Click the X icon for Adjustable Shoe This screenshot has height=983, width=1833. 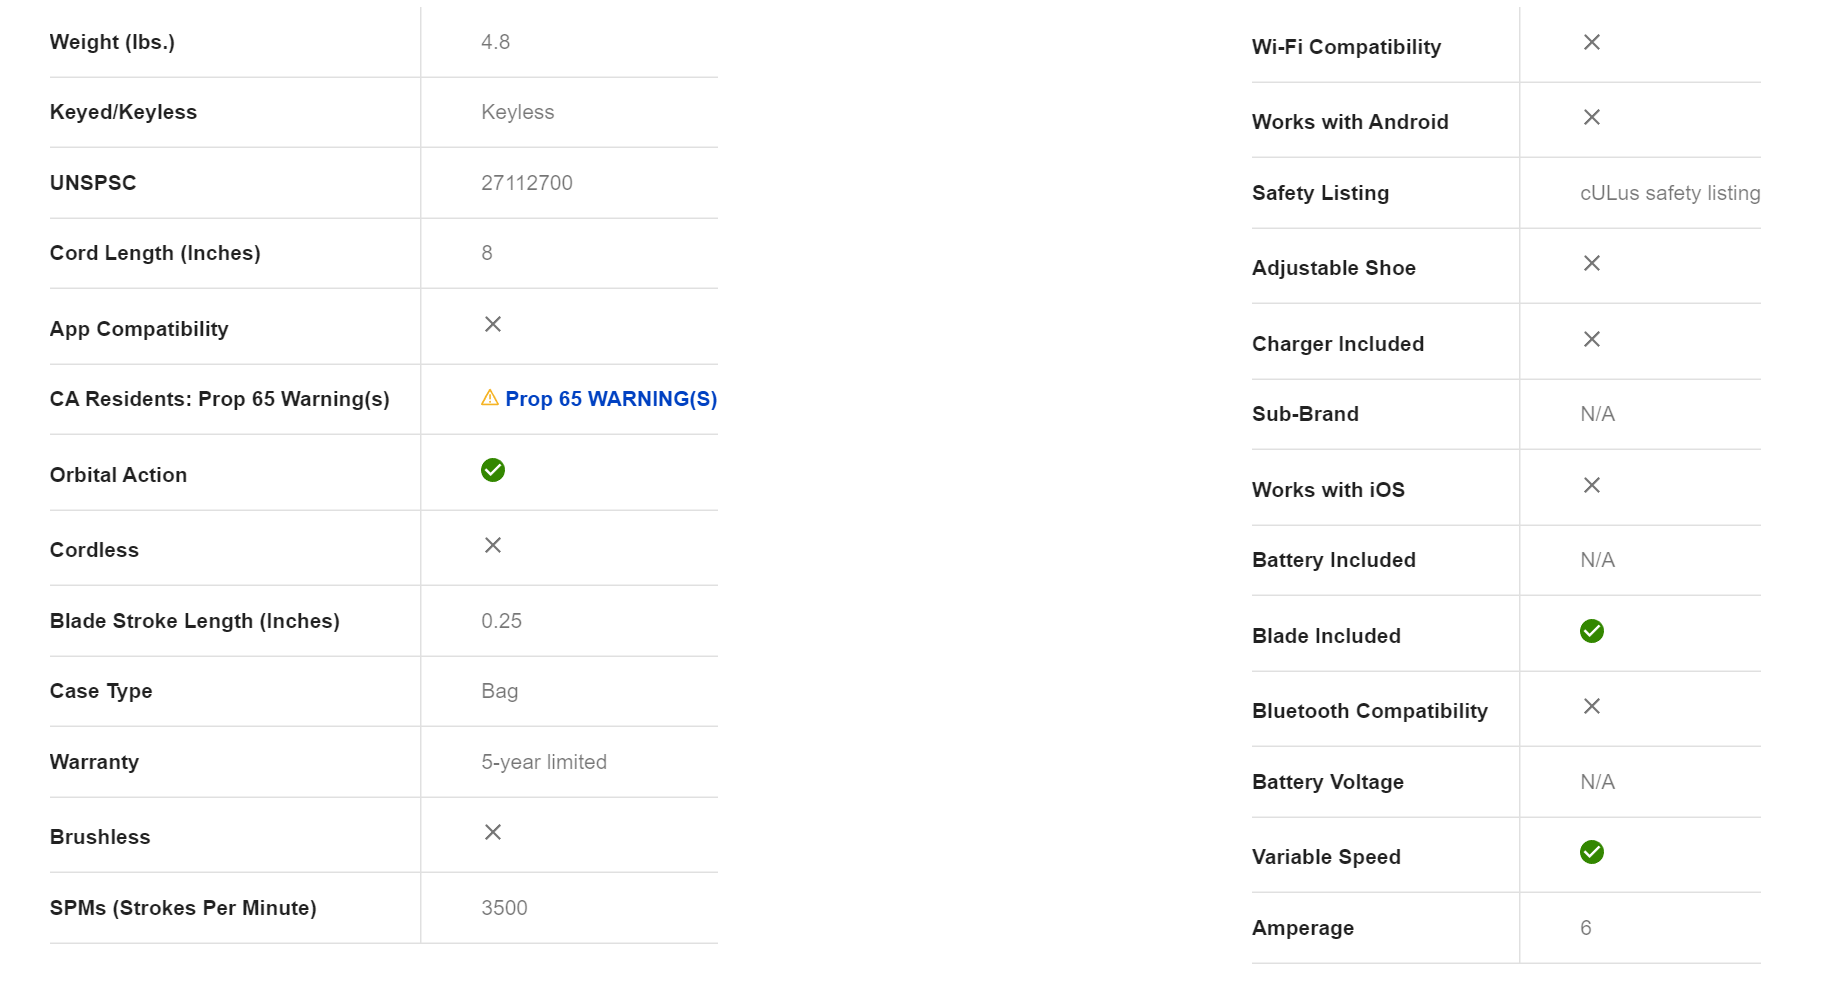coord(1592,263)
